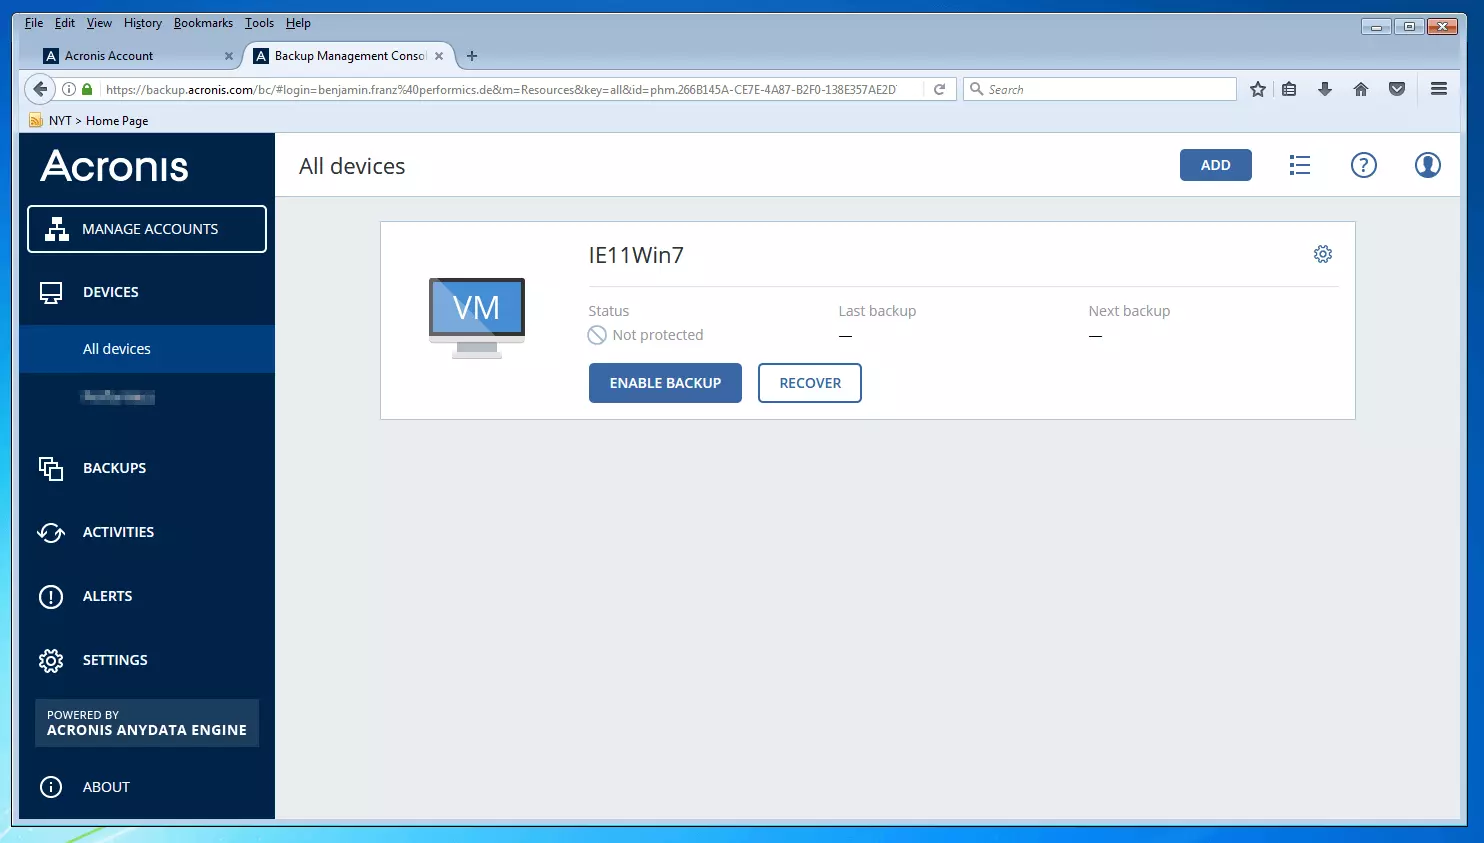This screenshot has width=1484, height=843.
Task: Click the Firefox Search input field
Action: (1100, 89)
